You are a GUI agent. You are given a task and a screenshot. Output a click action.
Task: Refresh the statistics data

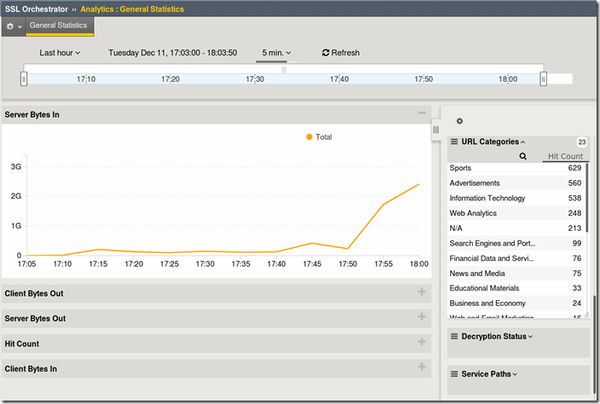coord(340,52)
